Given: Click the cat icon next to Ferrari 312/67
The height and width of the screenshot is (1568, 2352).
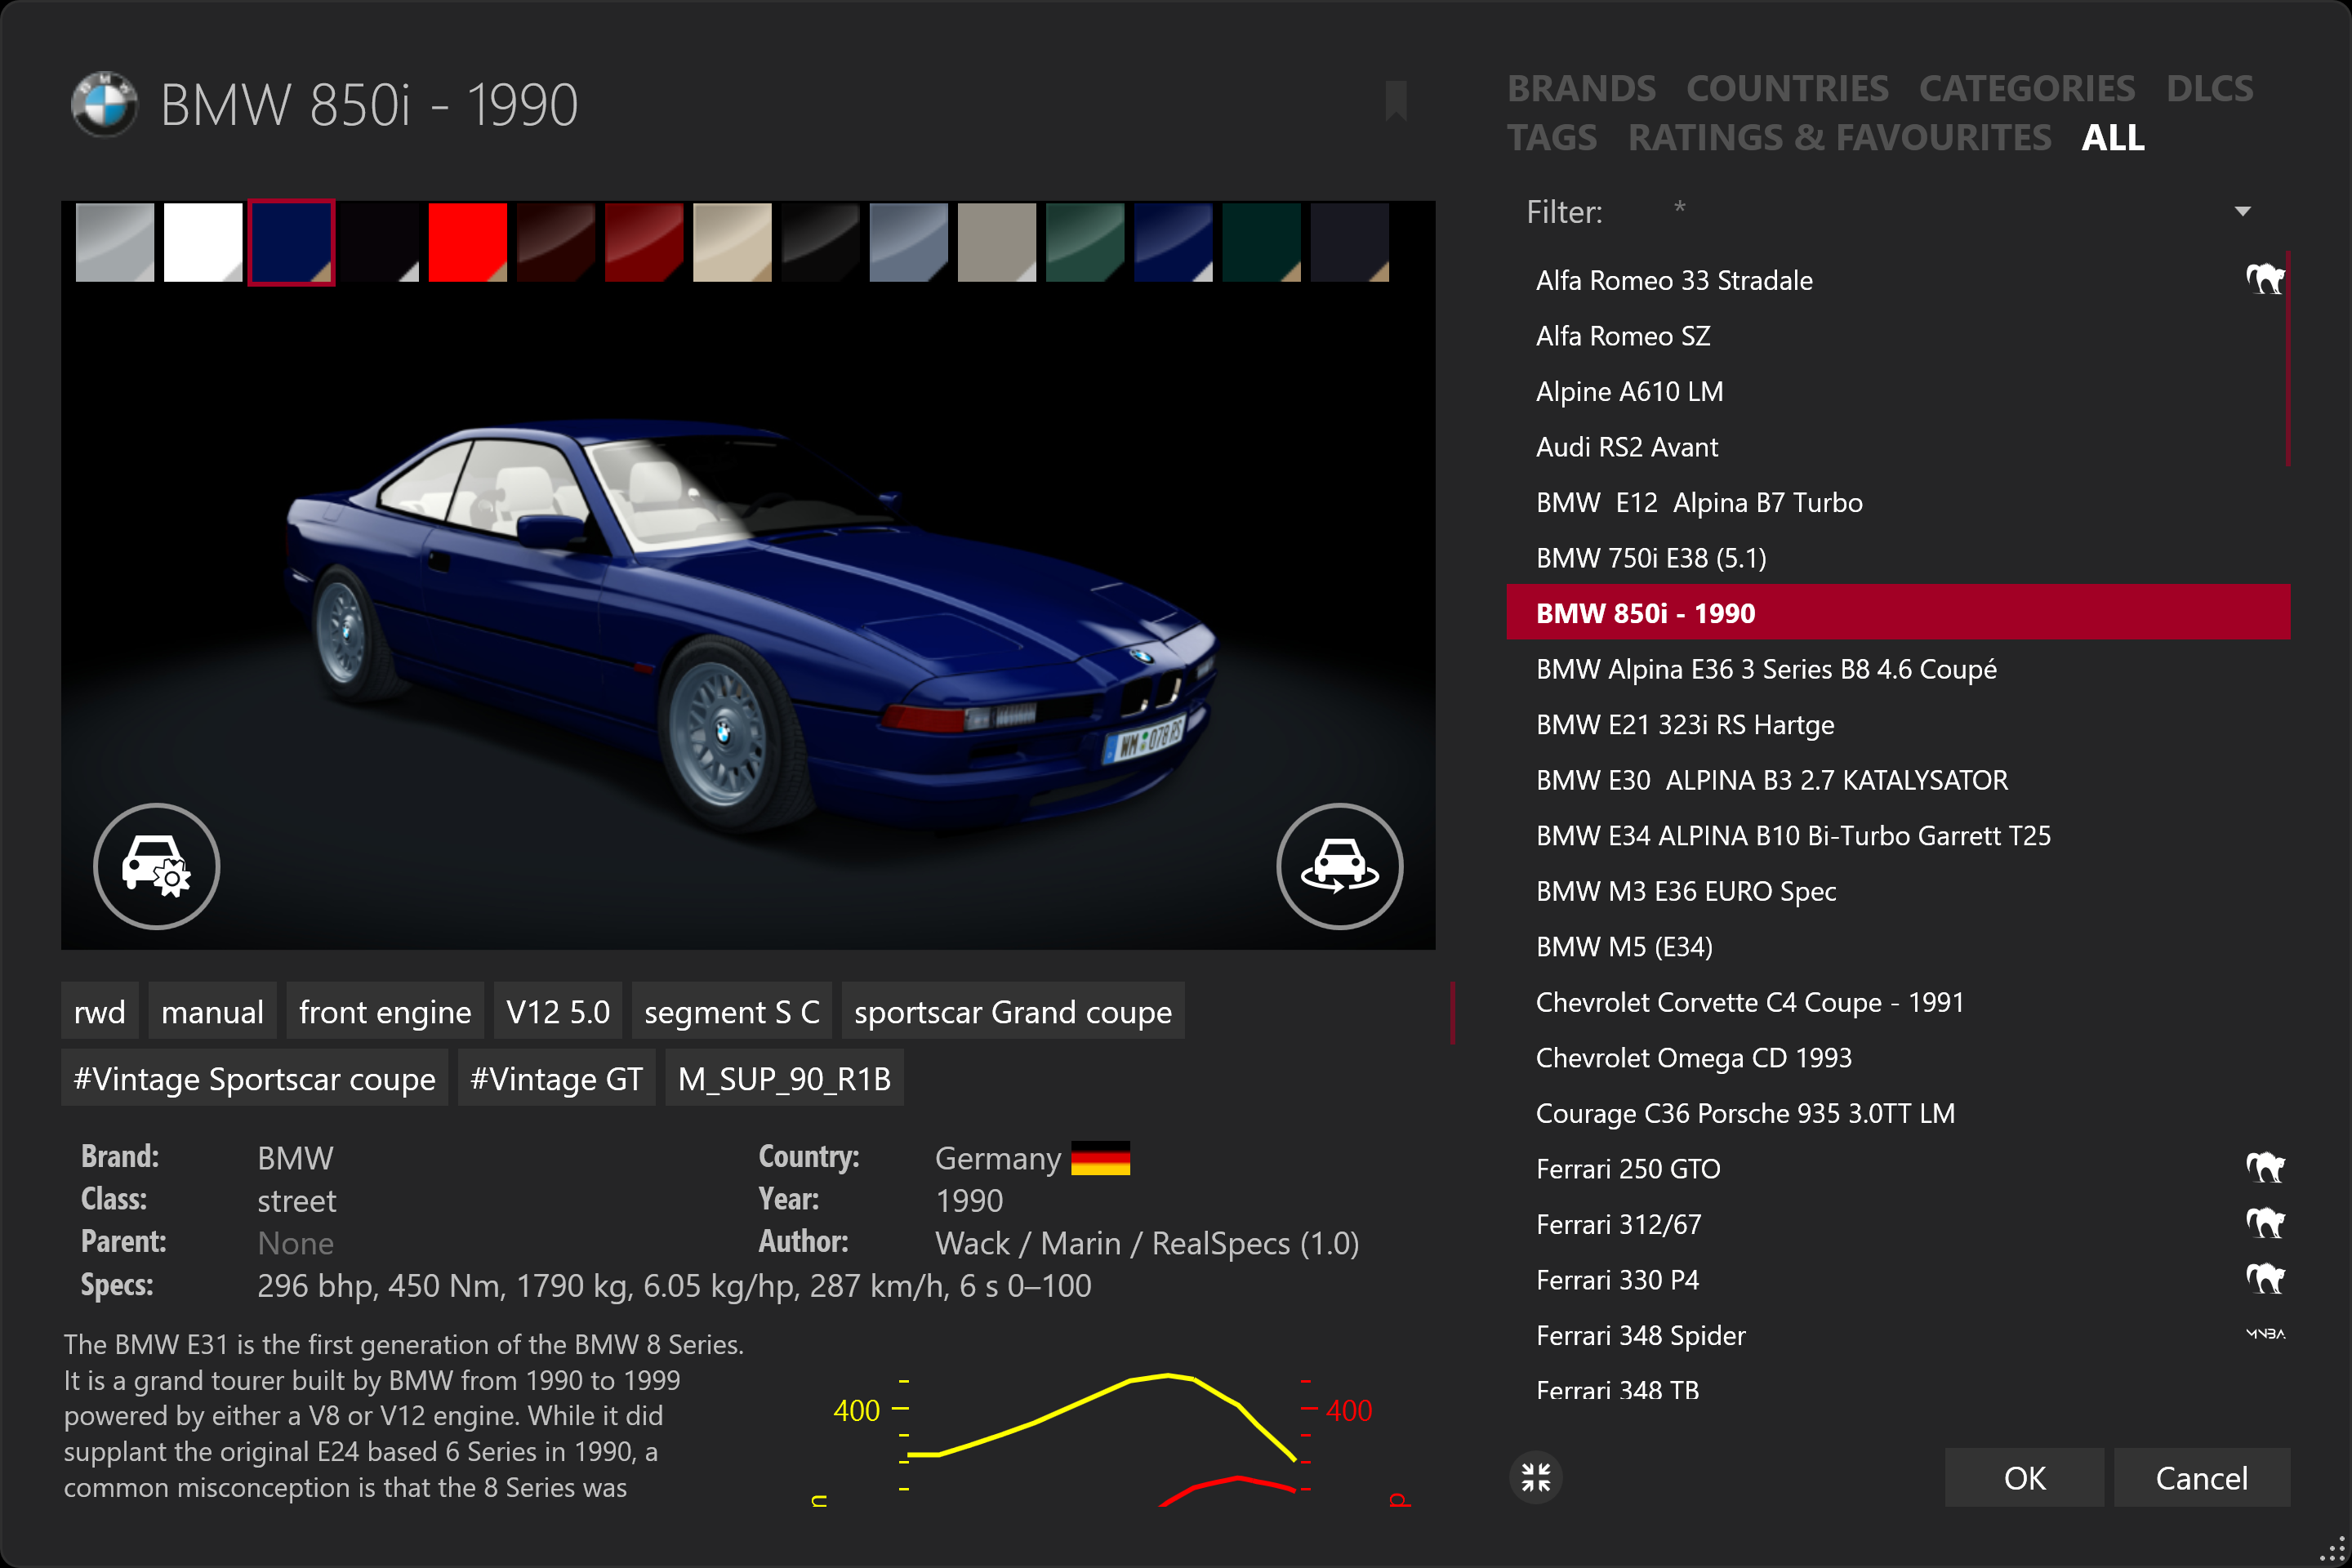Looking at the screenshot, I should click(2265, 1223).
